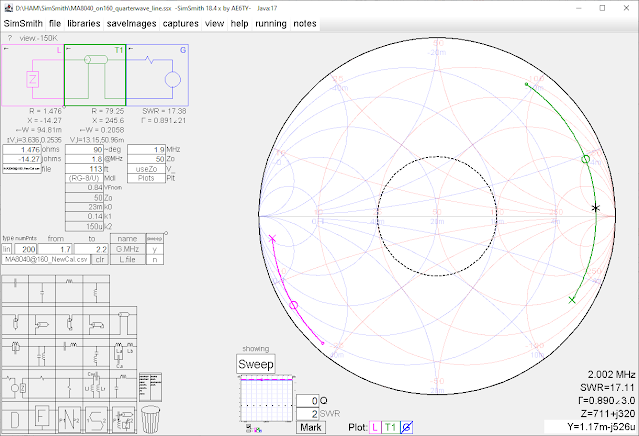The width and height of the screenshot is (639, 436).
Task: Open the captures menu
Action: click(181, 24)
